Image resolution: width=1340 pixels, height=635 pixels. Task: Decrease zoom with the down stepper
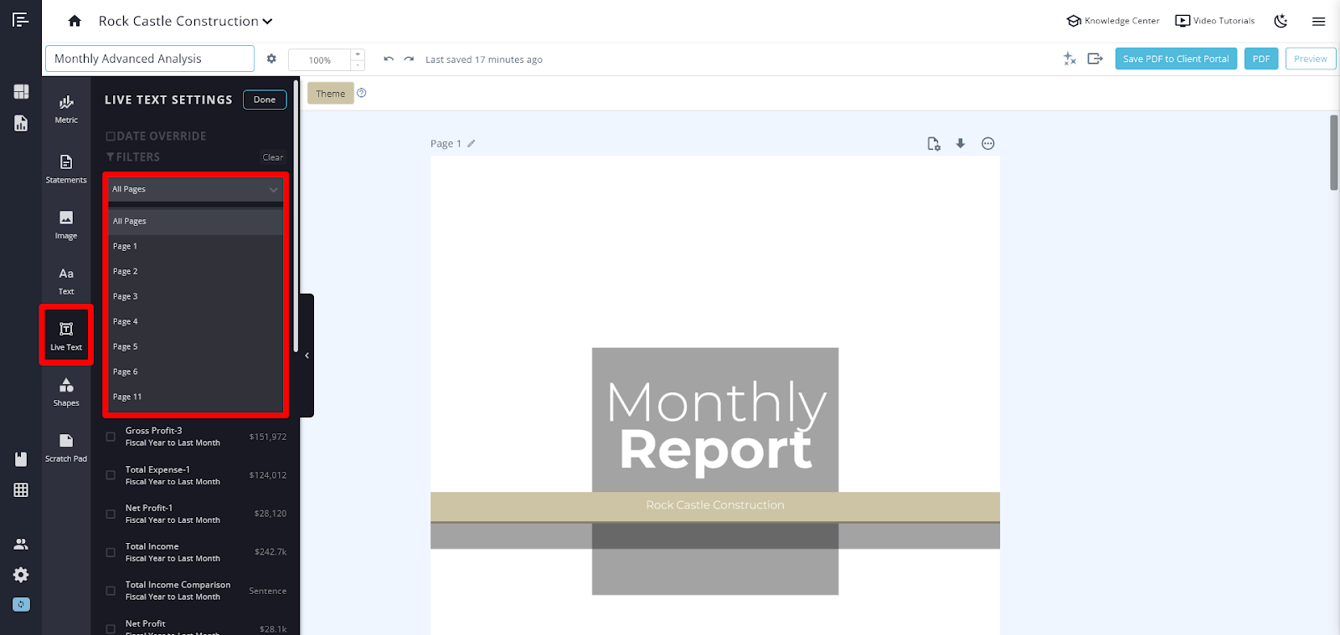coord(358,65)
